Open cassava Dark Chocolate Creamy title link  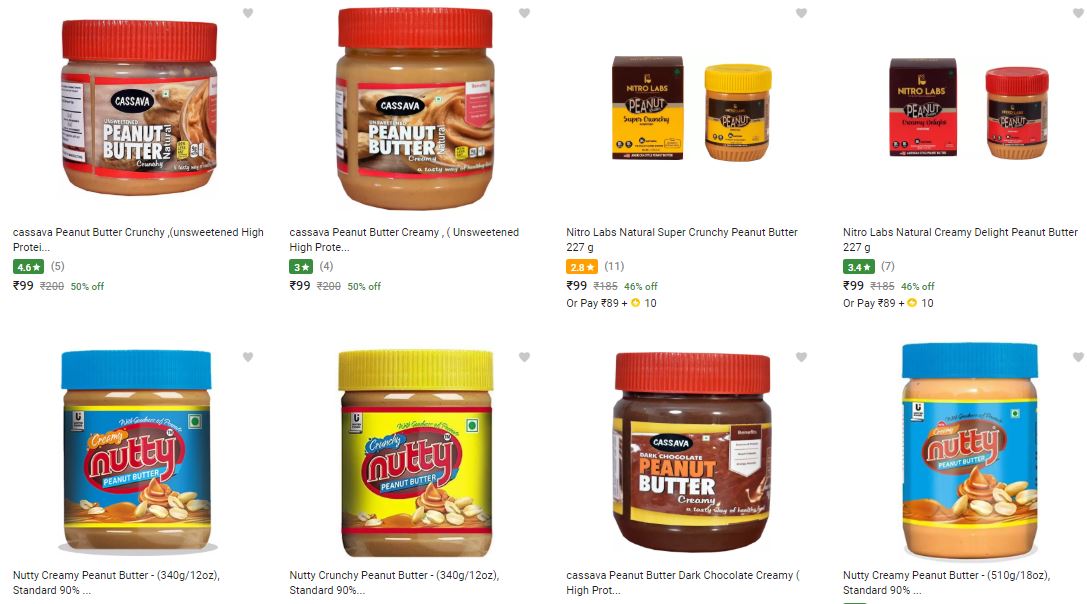point(683,583)
